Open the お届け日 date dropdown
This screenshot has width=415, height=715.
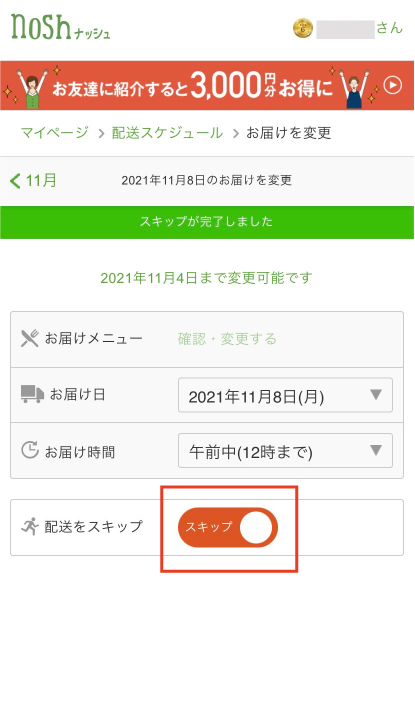285,395
